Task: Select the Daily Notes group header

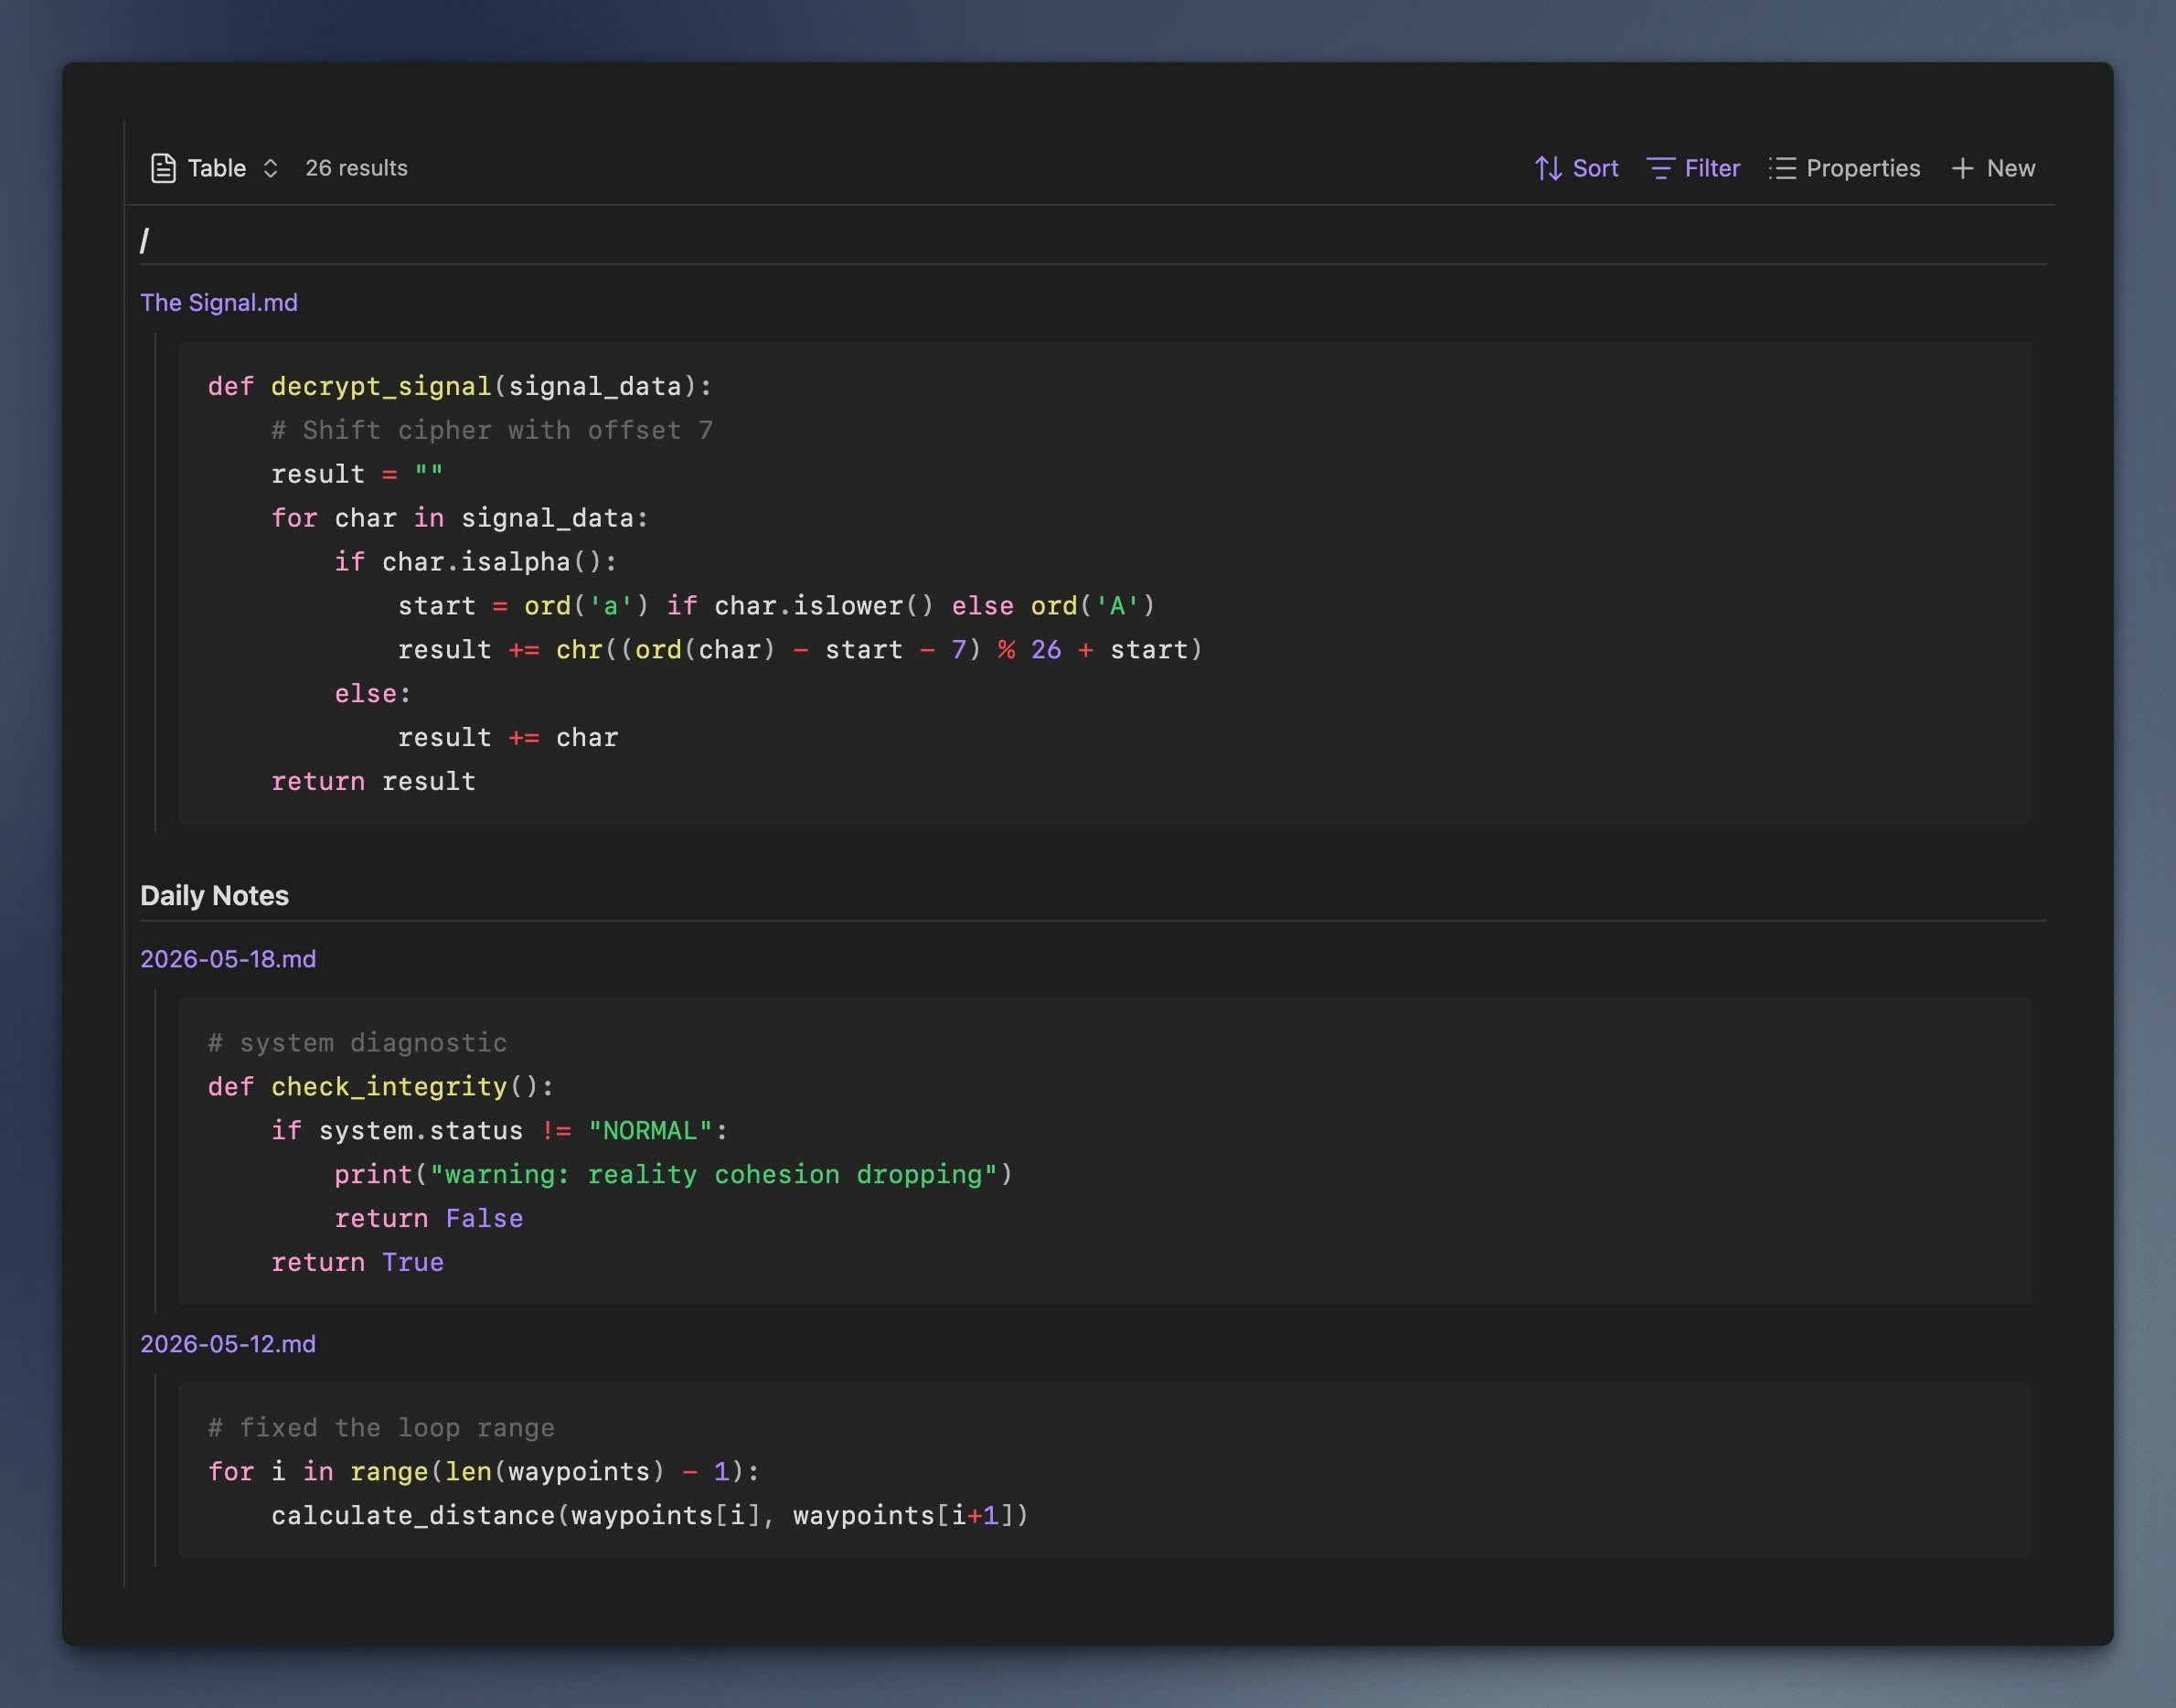Action: coord(214,895)
